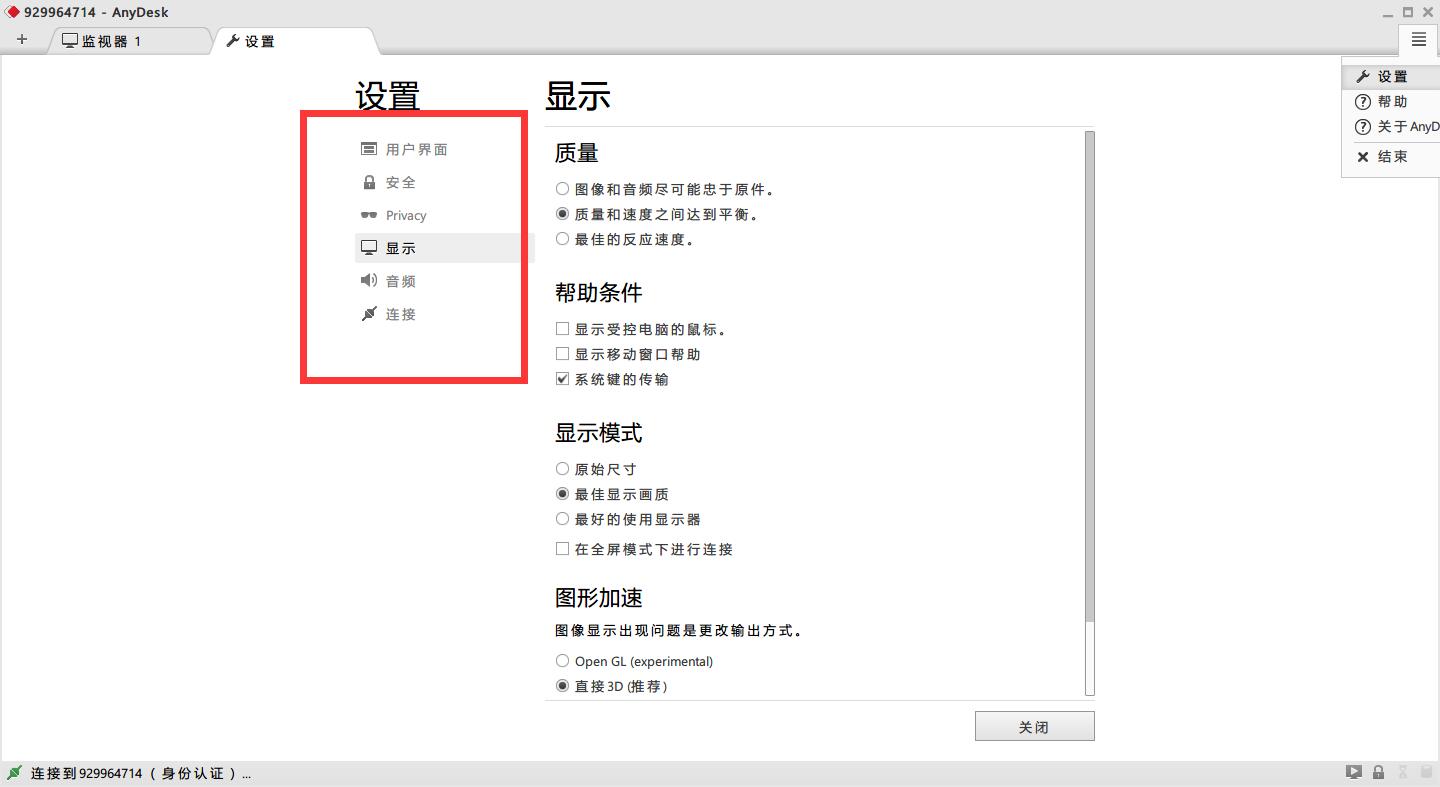Open the 音频 speaker section

click(x=400, y=282)
